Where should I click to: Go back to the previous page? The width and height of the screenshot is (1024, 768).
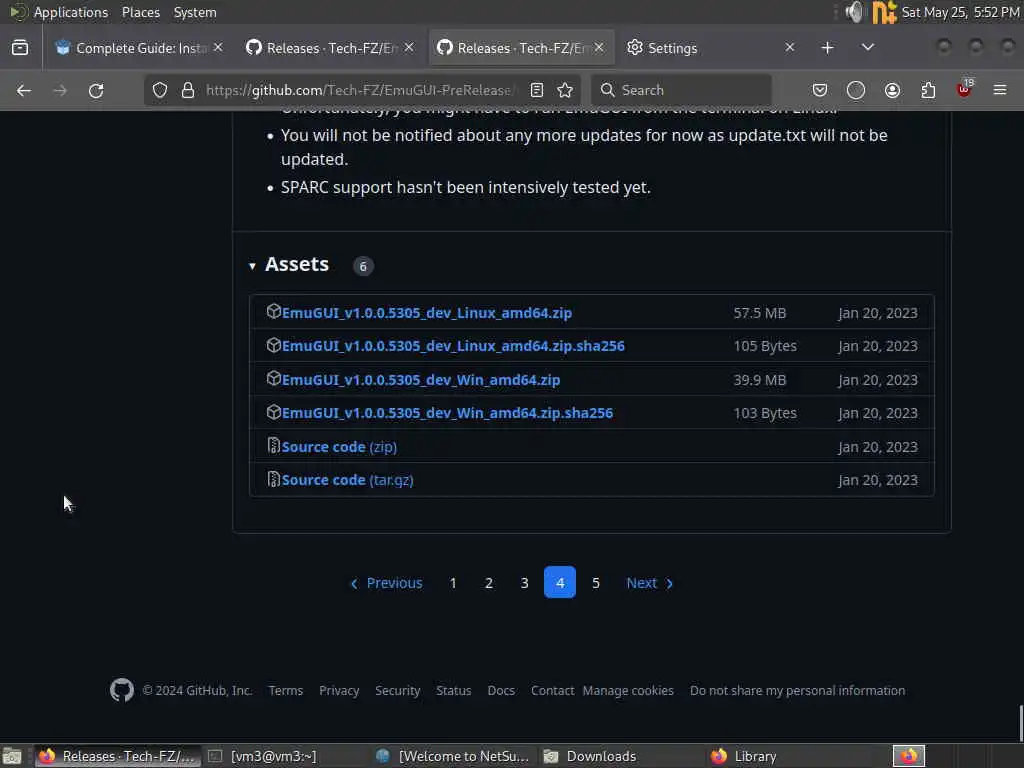coord(24,90)
